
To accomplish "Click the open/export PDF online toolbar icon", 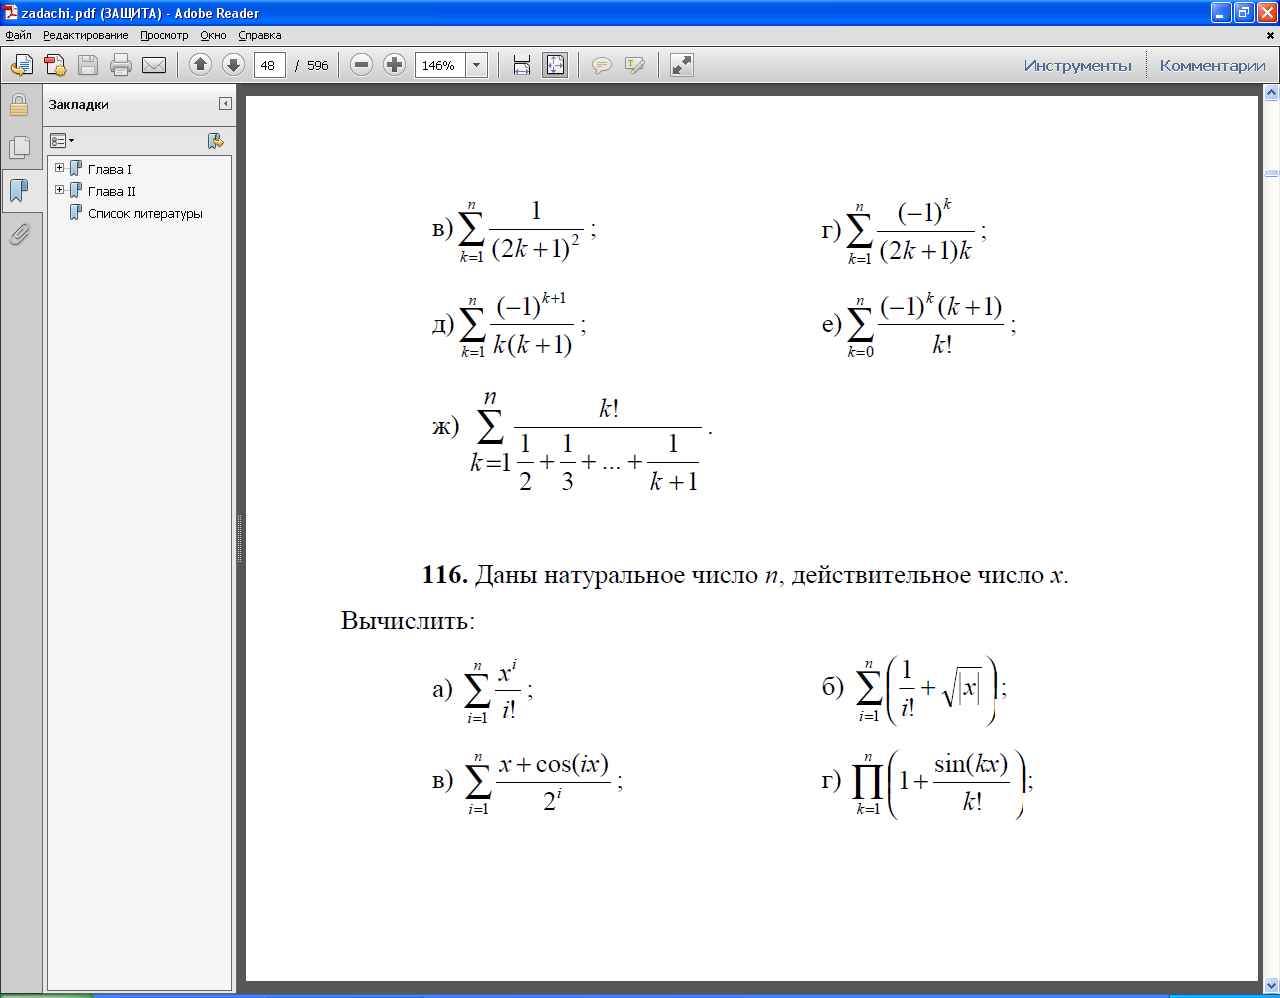I will (21, 66).
